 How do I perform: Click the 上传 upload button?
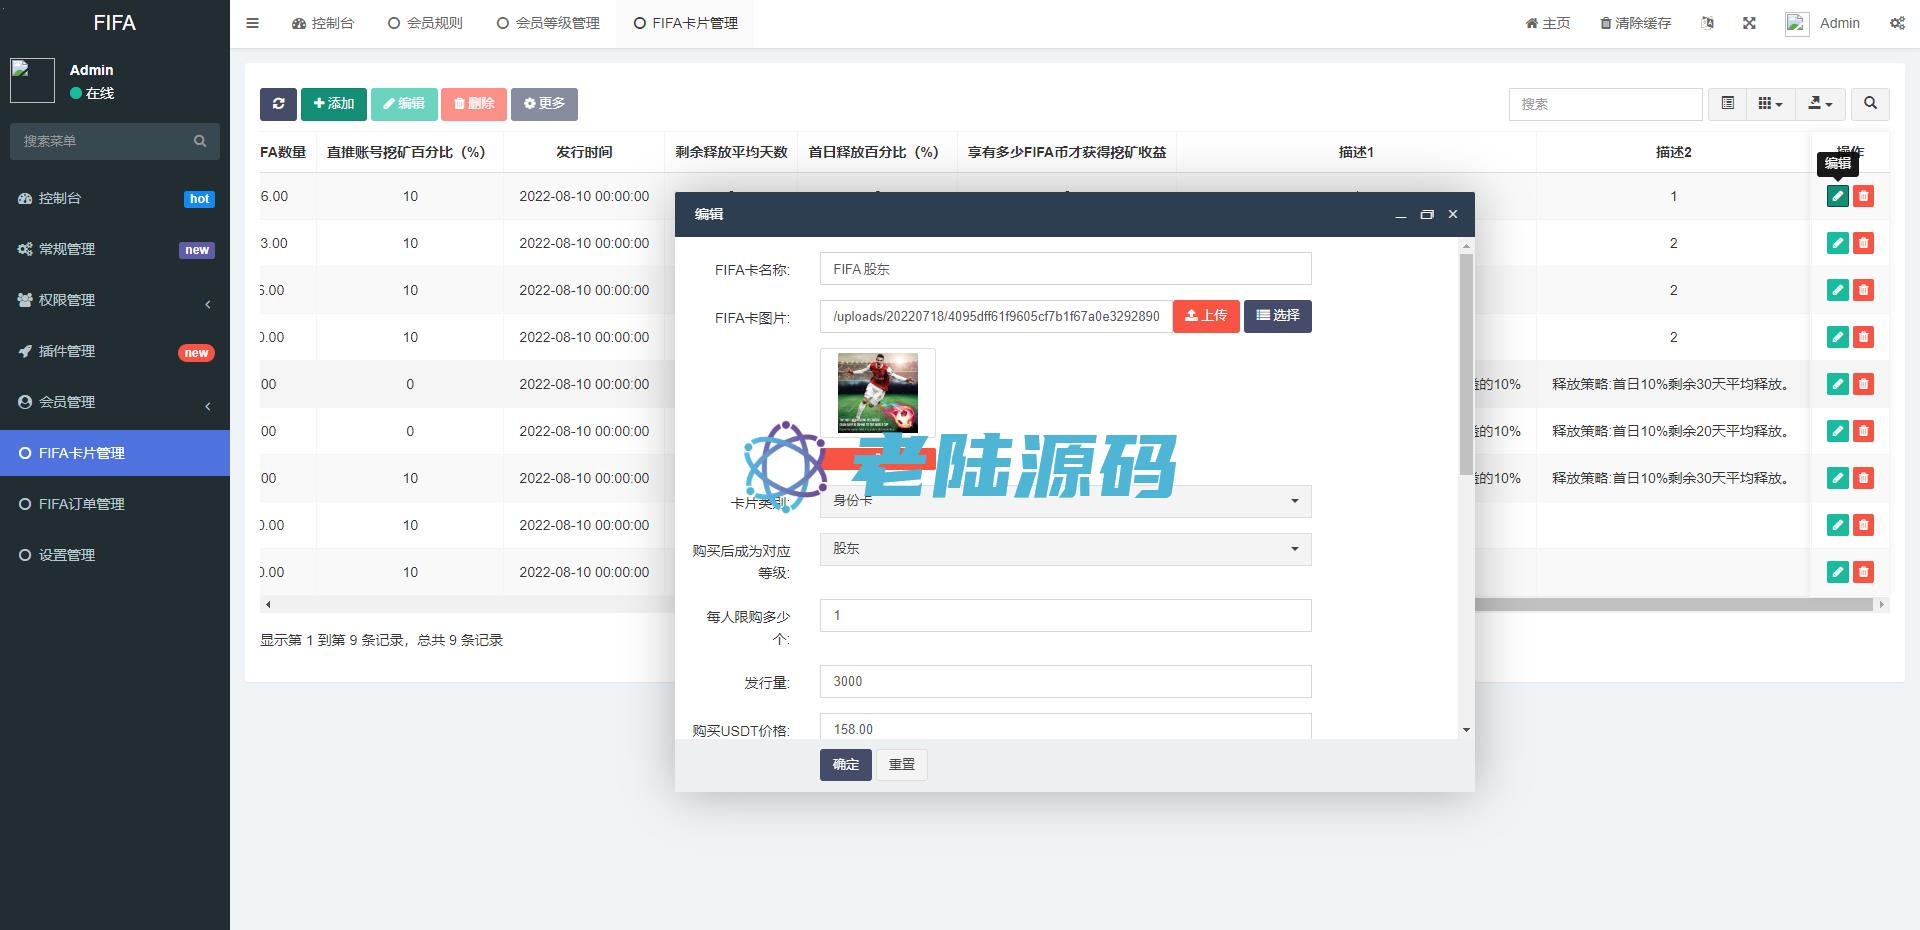click(x=1206, y=316)
